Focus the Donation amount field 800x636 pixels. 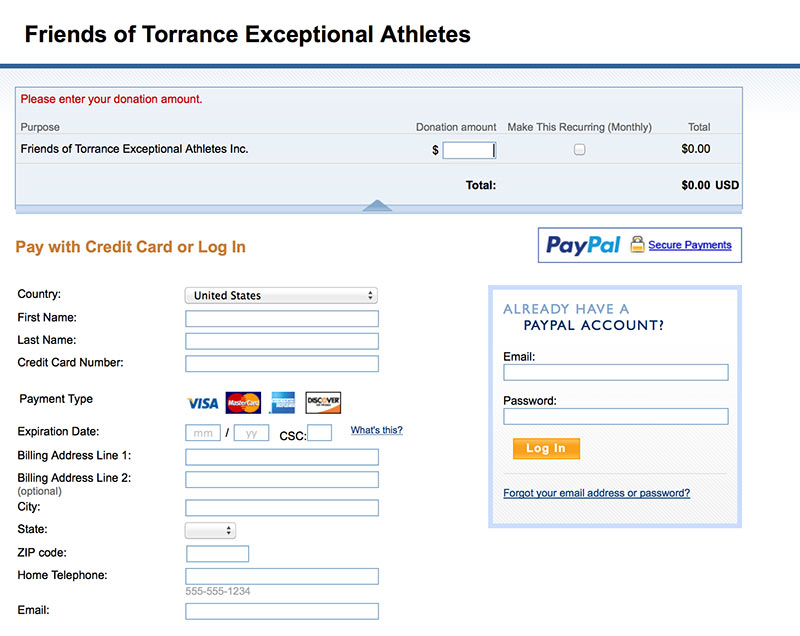coord(469,150)
